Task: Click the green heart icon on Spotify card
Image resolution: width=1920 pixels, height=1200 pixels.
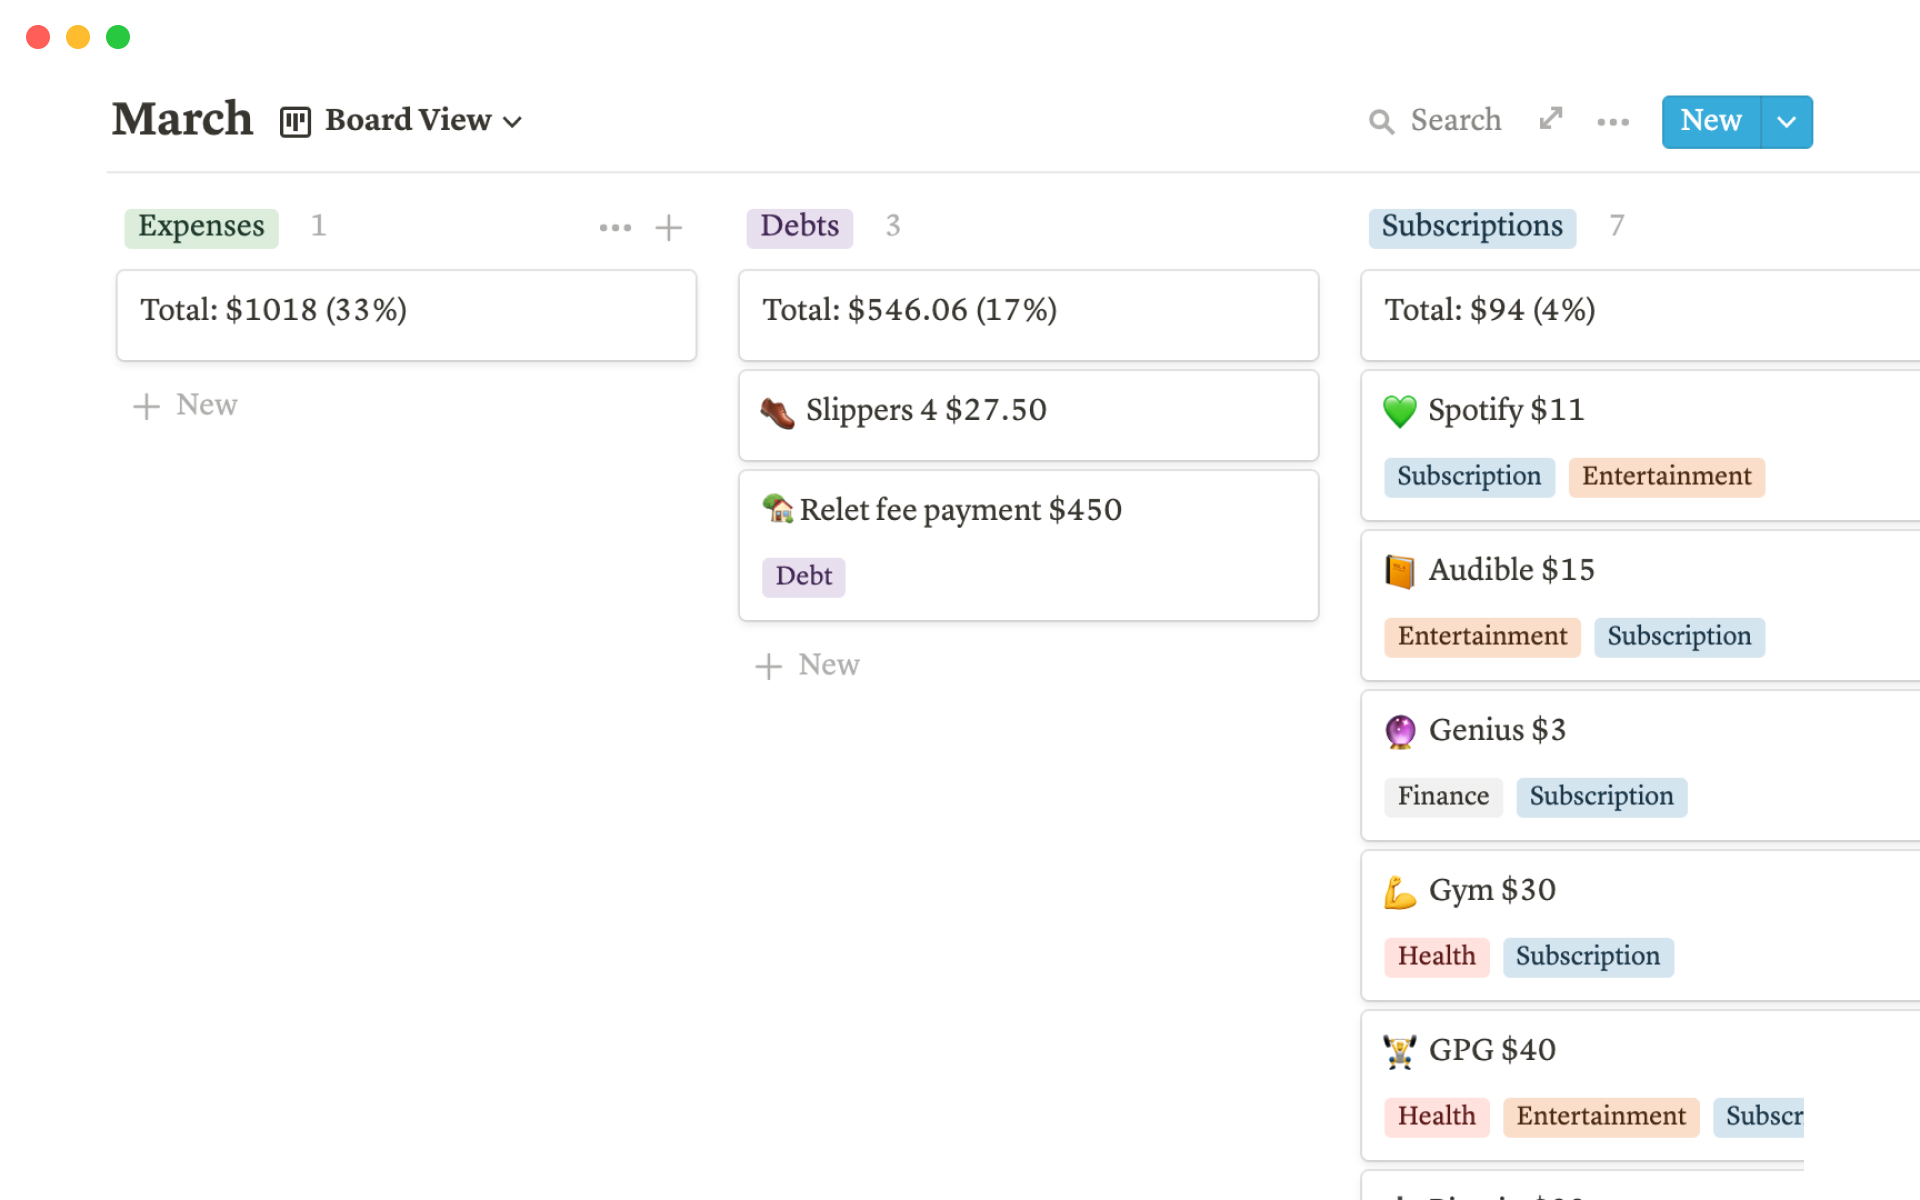Action: 1400,411
